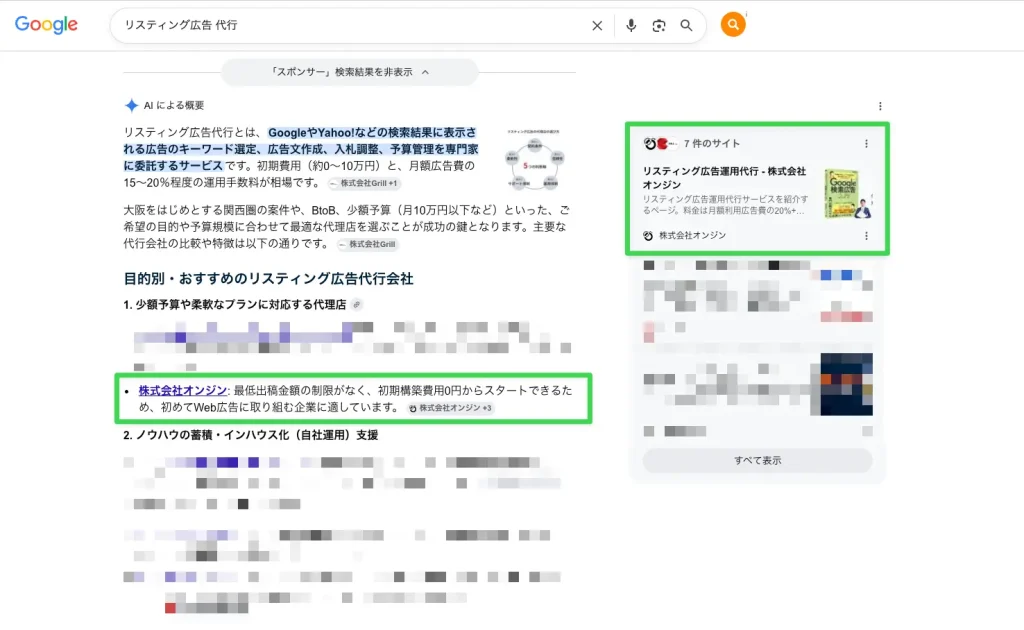Click the orange round search icon
1024x630 pixels.
733,25
